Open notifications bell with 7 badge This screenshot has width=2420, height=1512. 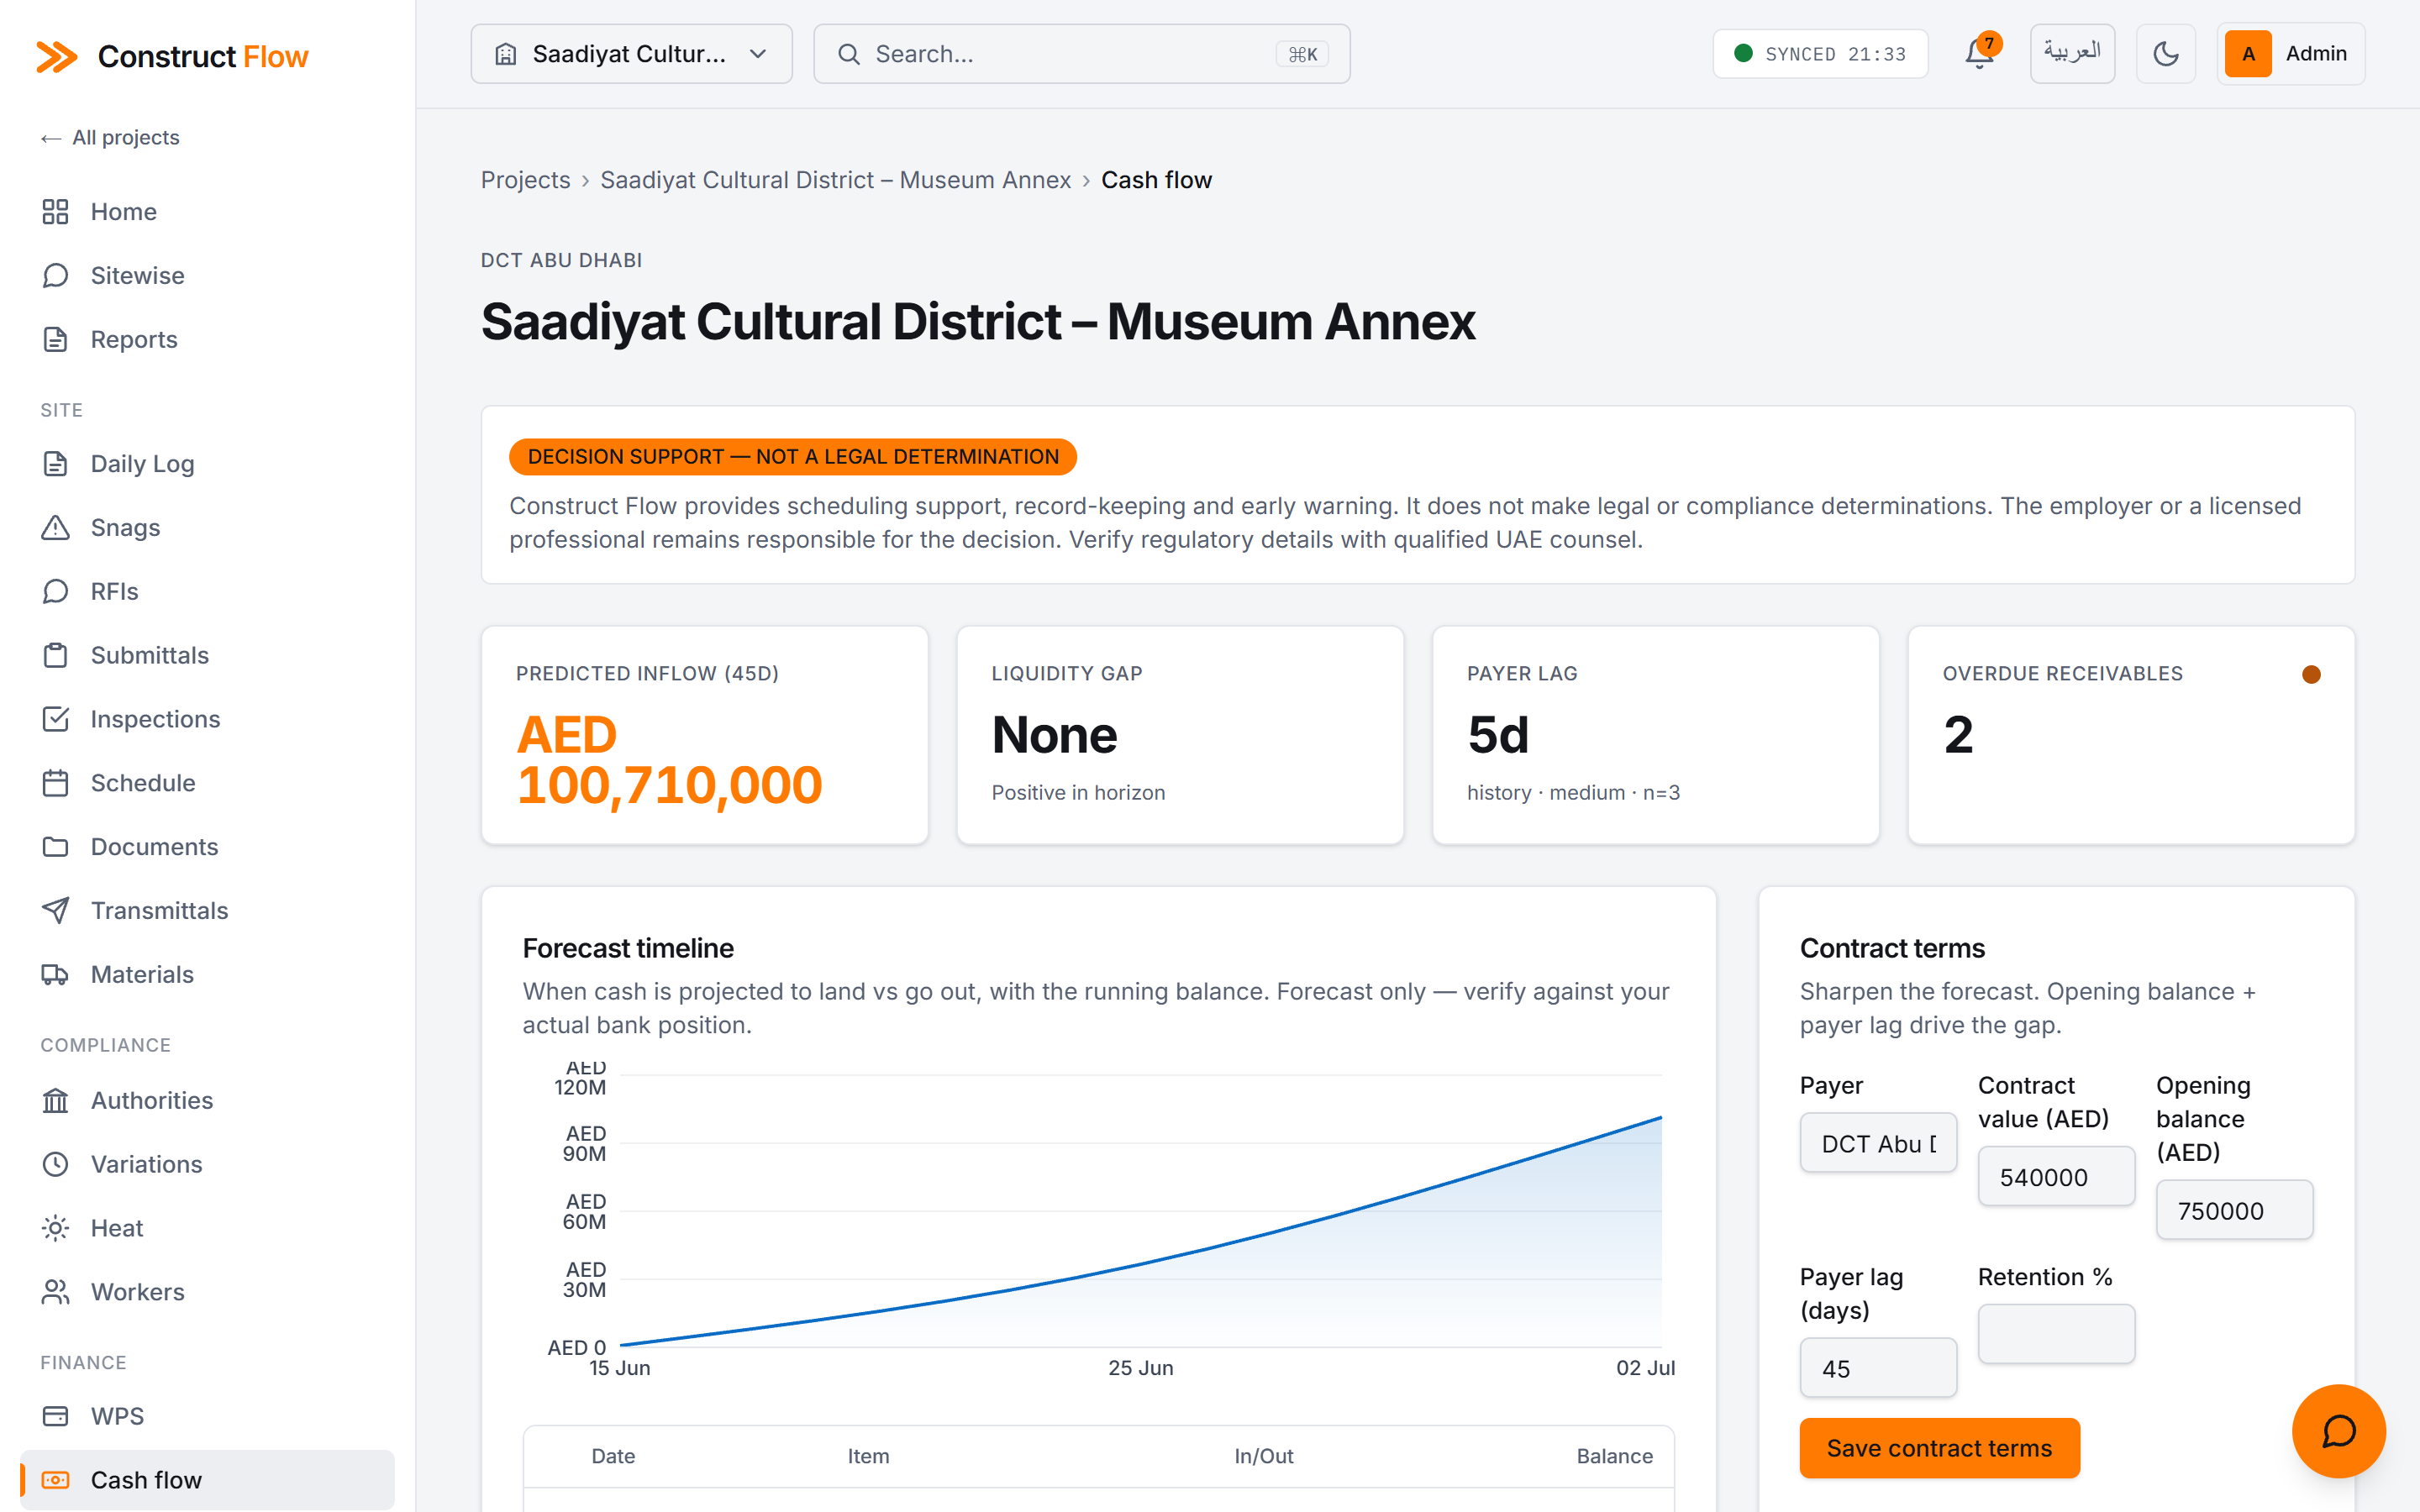click(x=1980, y=53)
